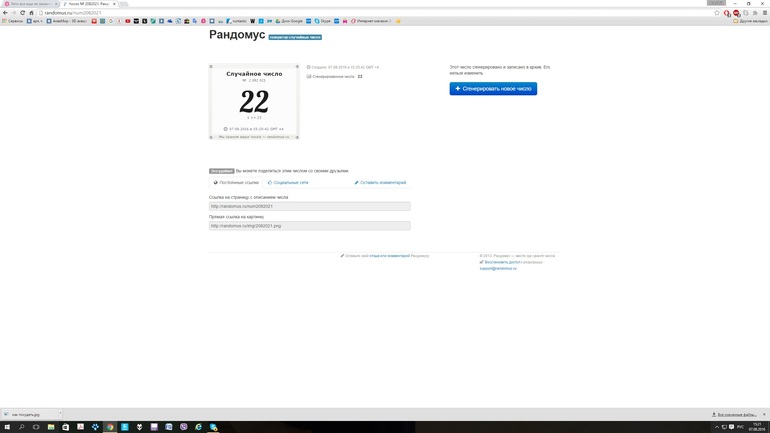Click the bookmark star icon in address bar
Image resolution: width=770 pixels, height=433 pixels.
coord(717,13)
